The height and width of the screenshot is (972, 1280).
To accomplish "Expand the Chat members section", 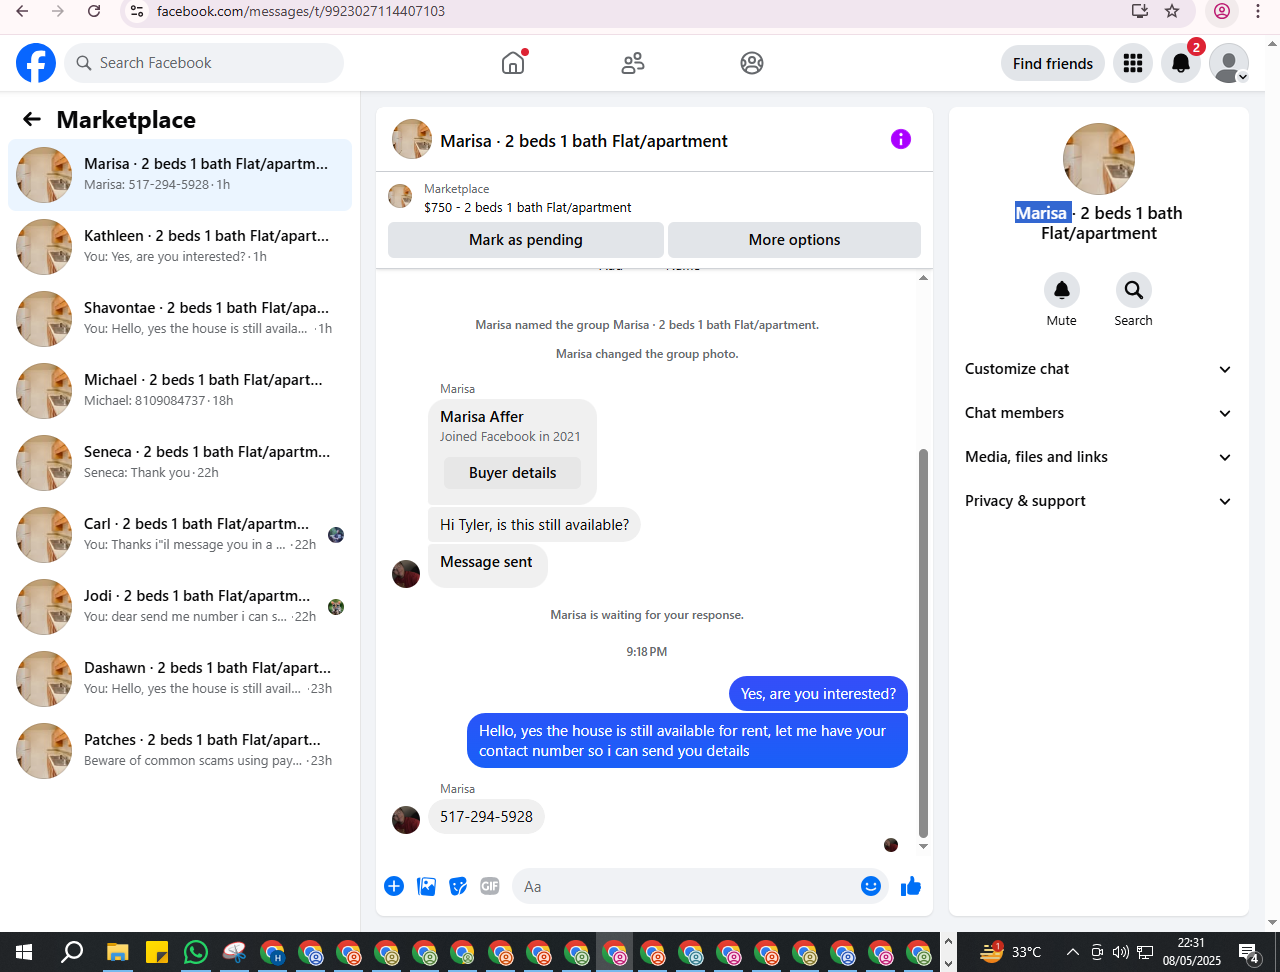I will [1099, 413].
